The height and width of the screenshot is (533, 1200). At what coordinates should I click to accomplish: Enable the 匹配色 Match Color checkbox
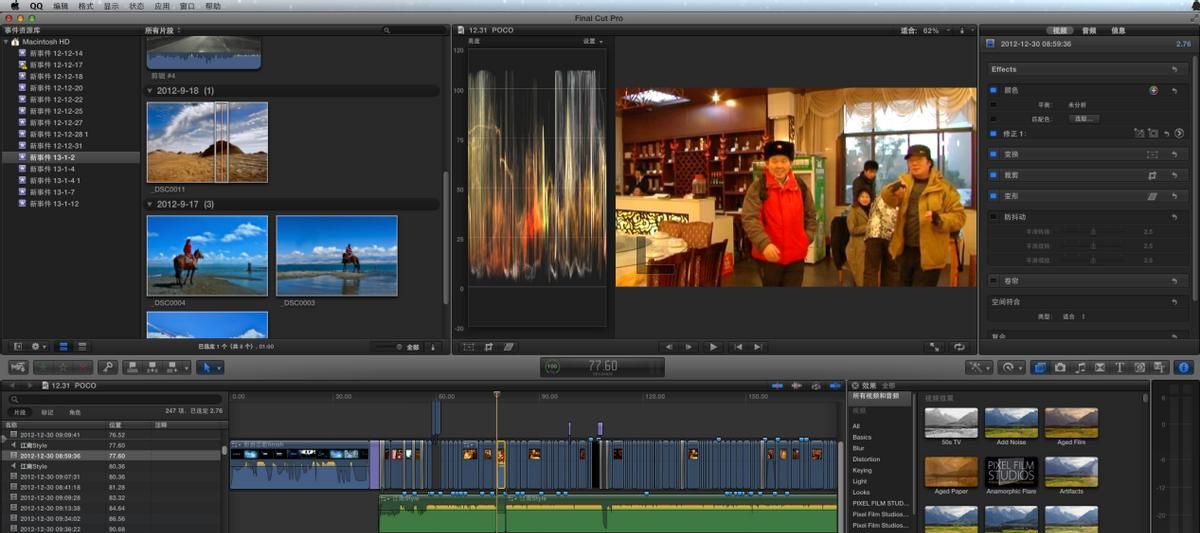click(993, 118)
